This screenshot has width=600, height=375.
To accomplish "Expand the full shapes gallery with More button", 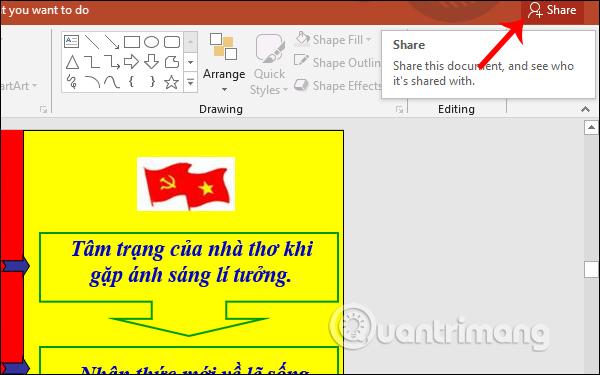I will (191, 82).
